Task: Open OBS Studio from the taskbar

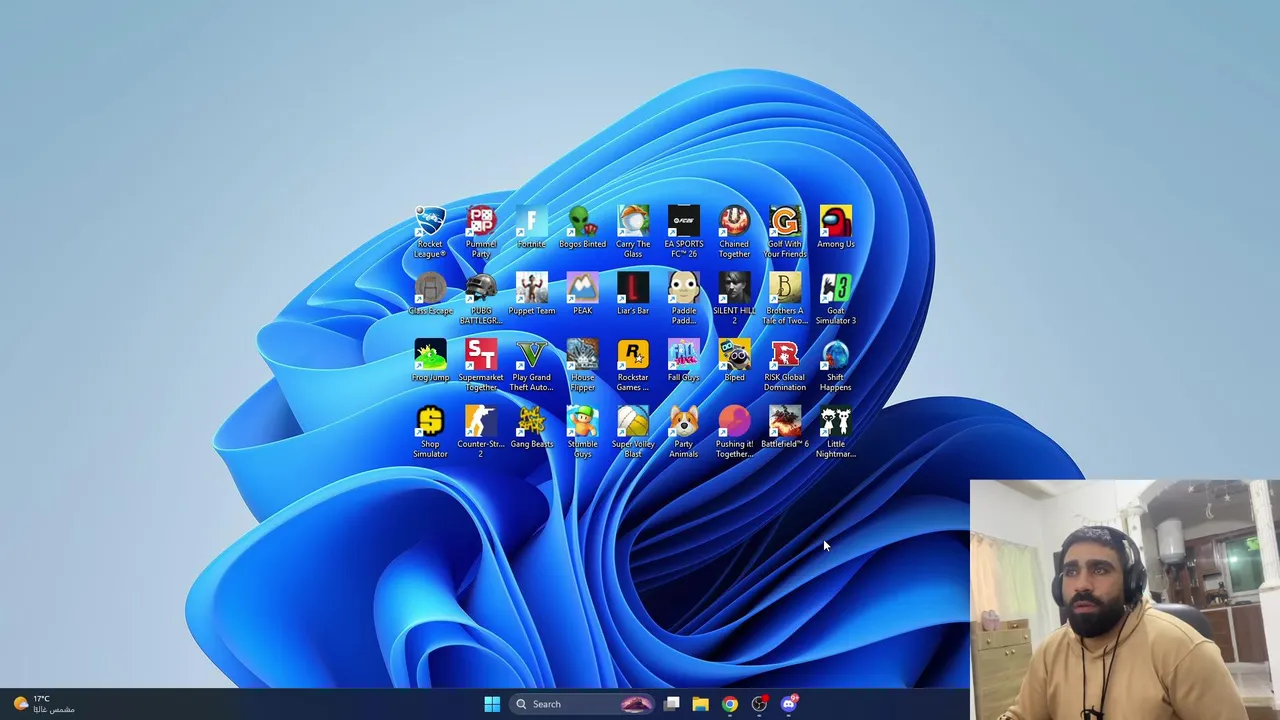Action: 760,704
